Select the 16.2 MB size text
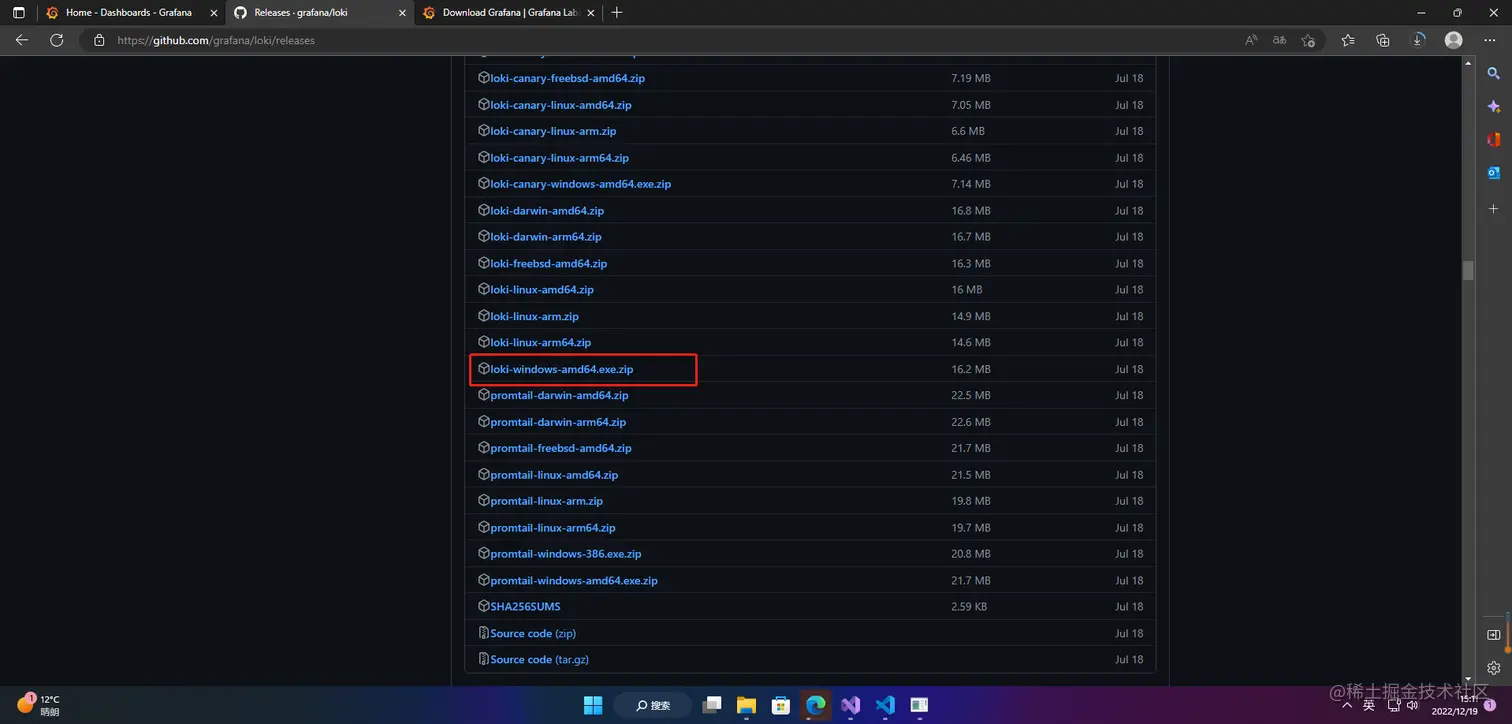Image resolution: width=1512 pixels, height=724 pixels. (971, 369)
